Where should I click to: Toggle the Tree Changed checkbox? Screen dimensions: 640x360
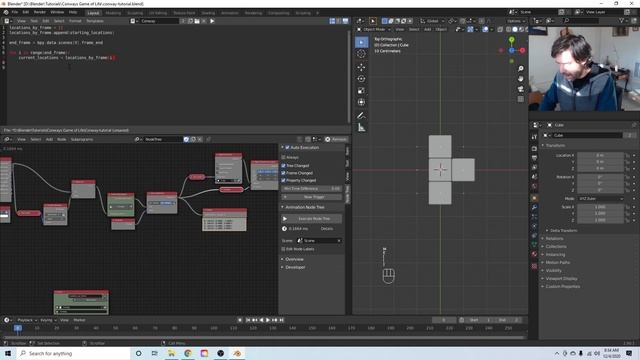283,165
